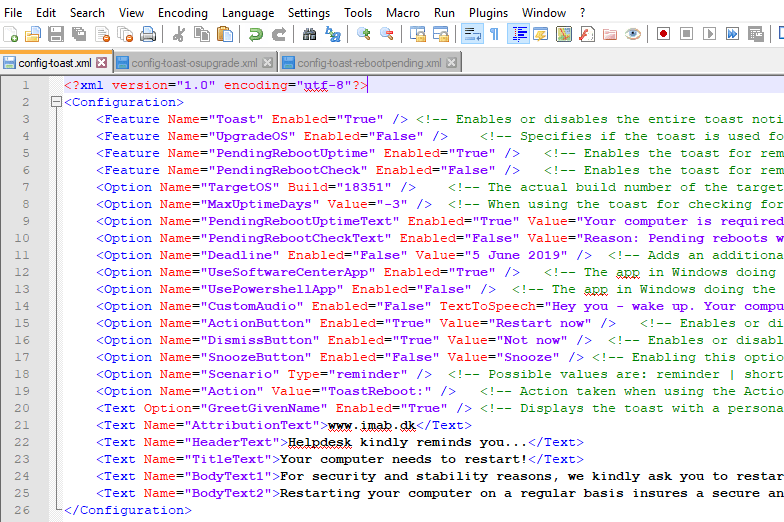The image size is (784, 522).
Task: Open the Run menu
Action: pos(444,12)
